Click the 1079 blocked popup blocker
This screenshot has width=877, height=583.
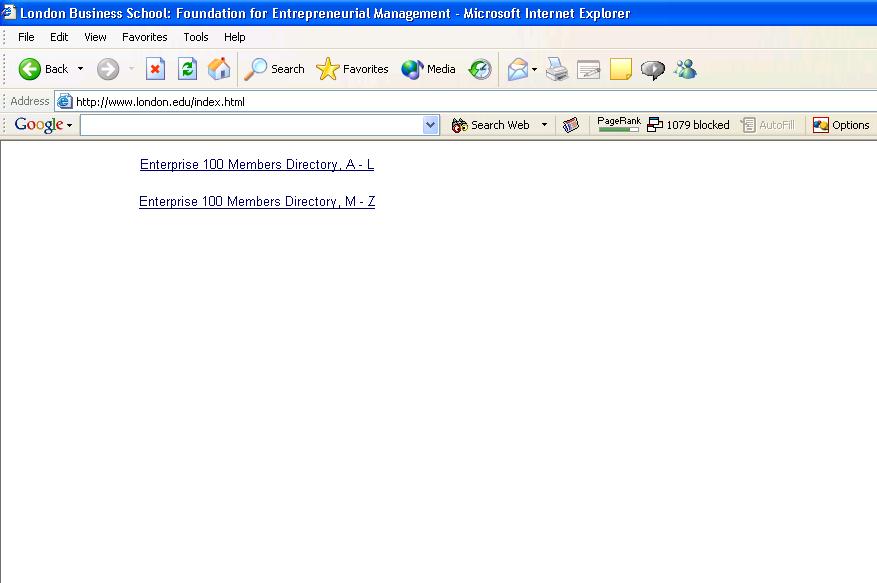(688, 125)
